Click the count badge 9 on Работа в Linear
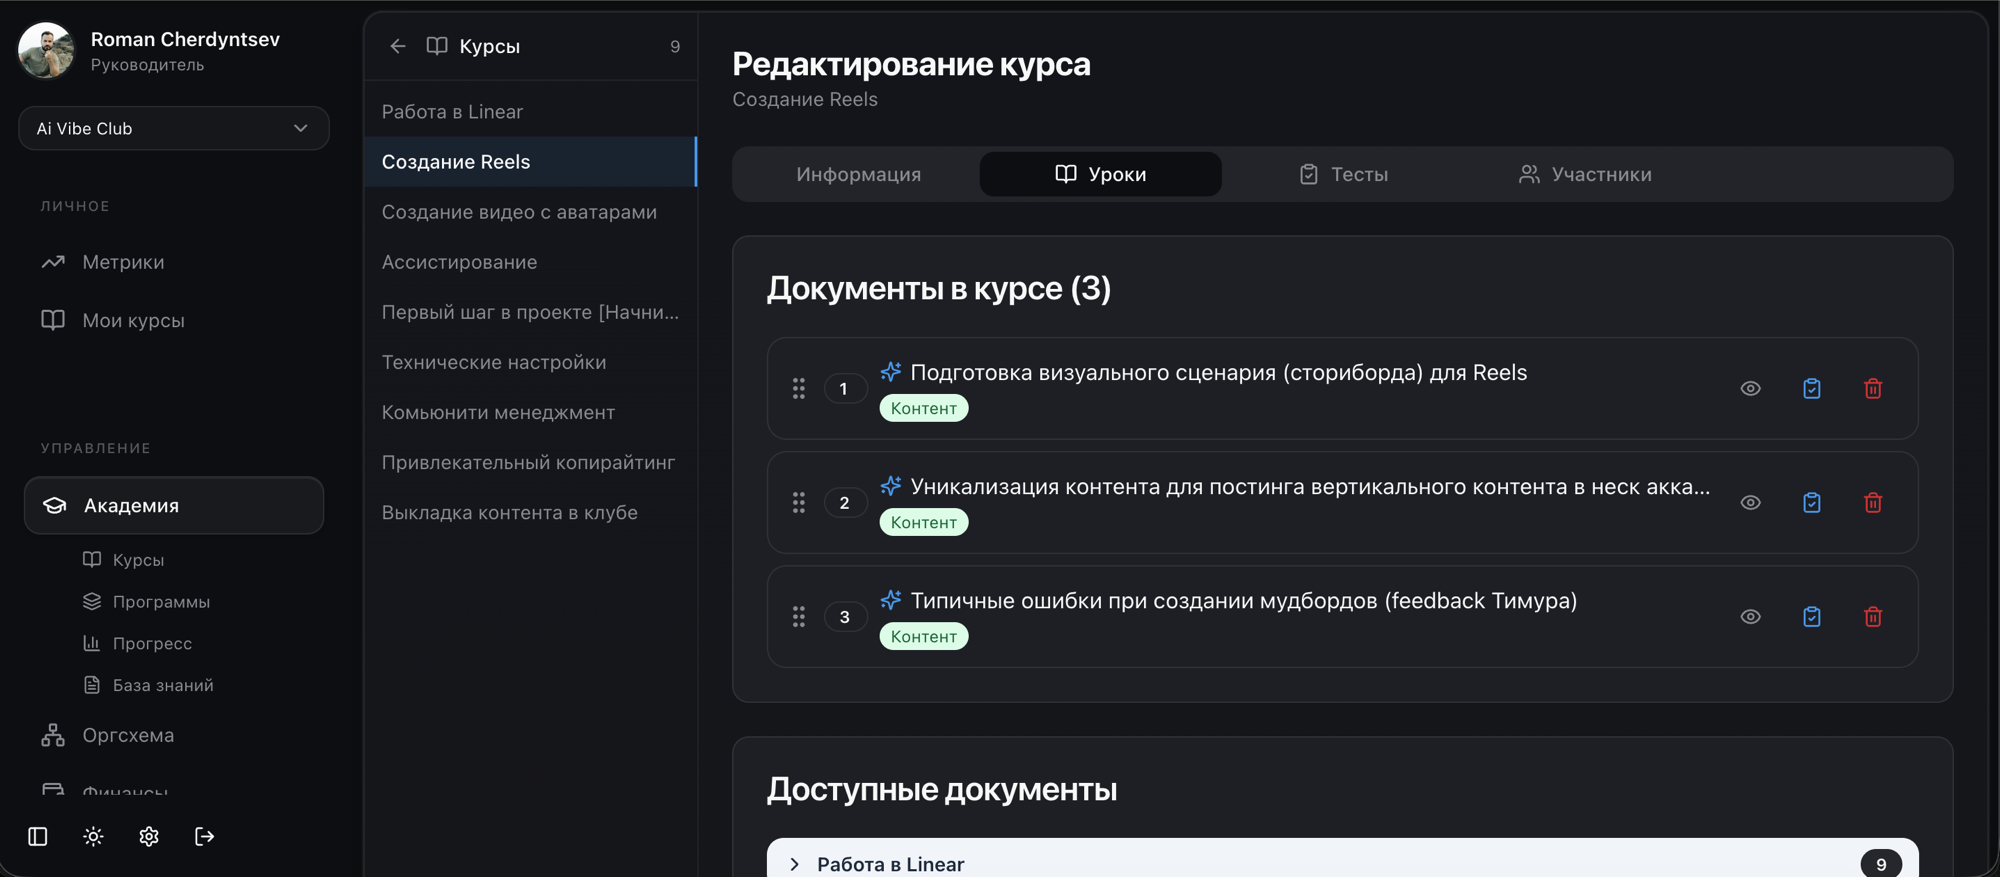Screen dimensions: 2000x877 pos(1881,864)
